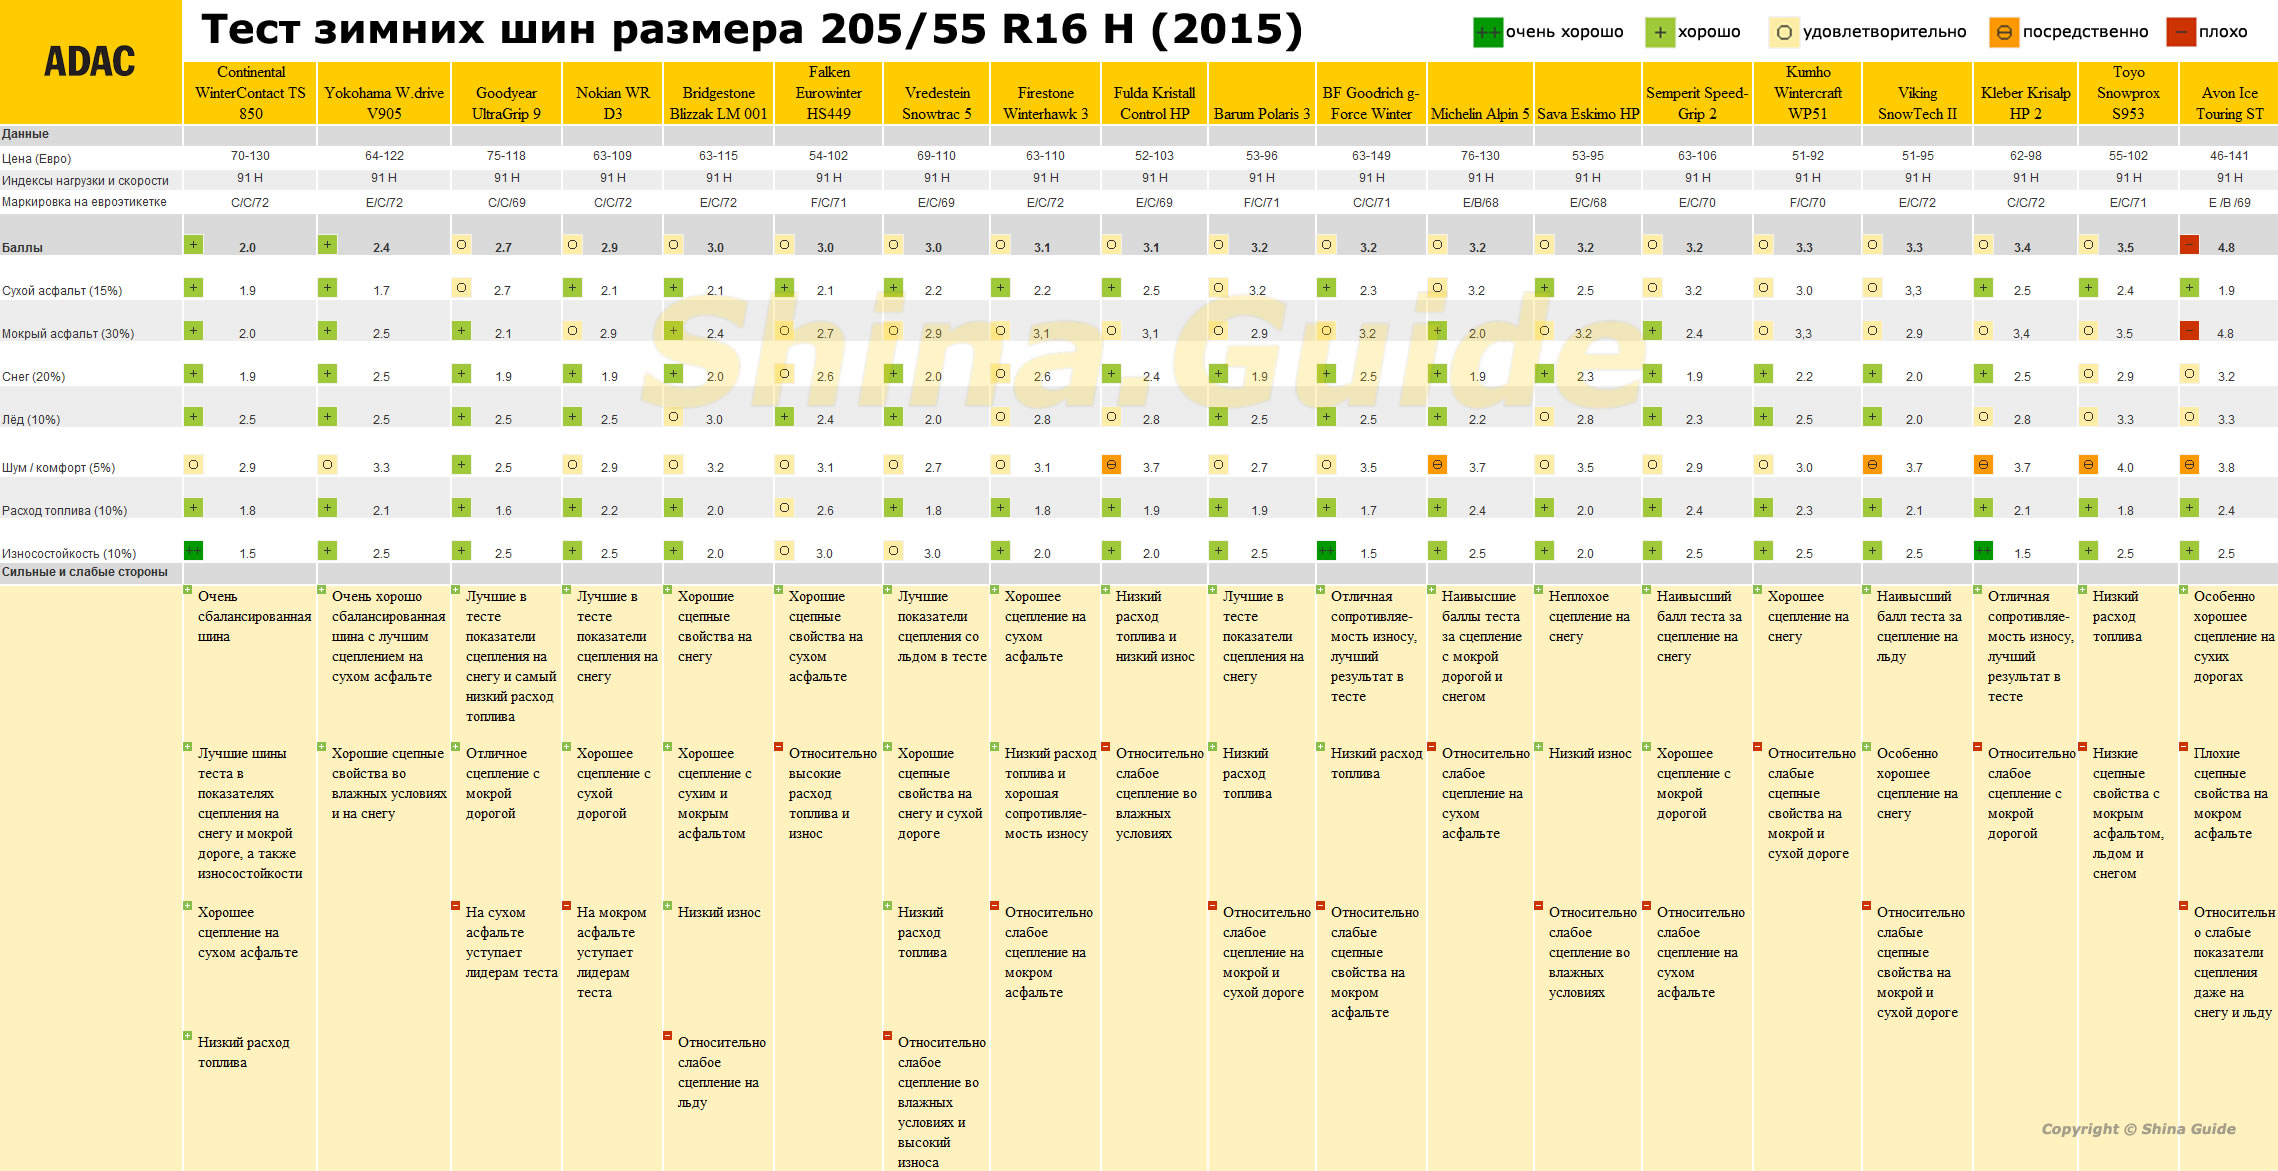Click the green plus beside Continental's overall 2.0
The width and height of the screenshot is (2278, 1171).
pyautogui.click(x=193, y=245)
